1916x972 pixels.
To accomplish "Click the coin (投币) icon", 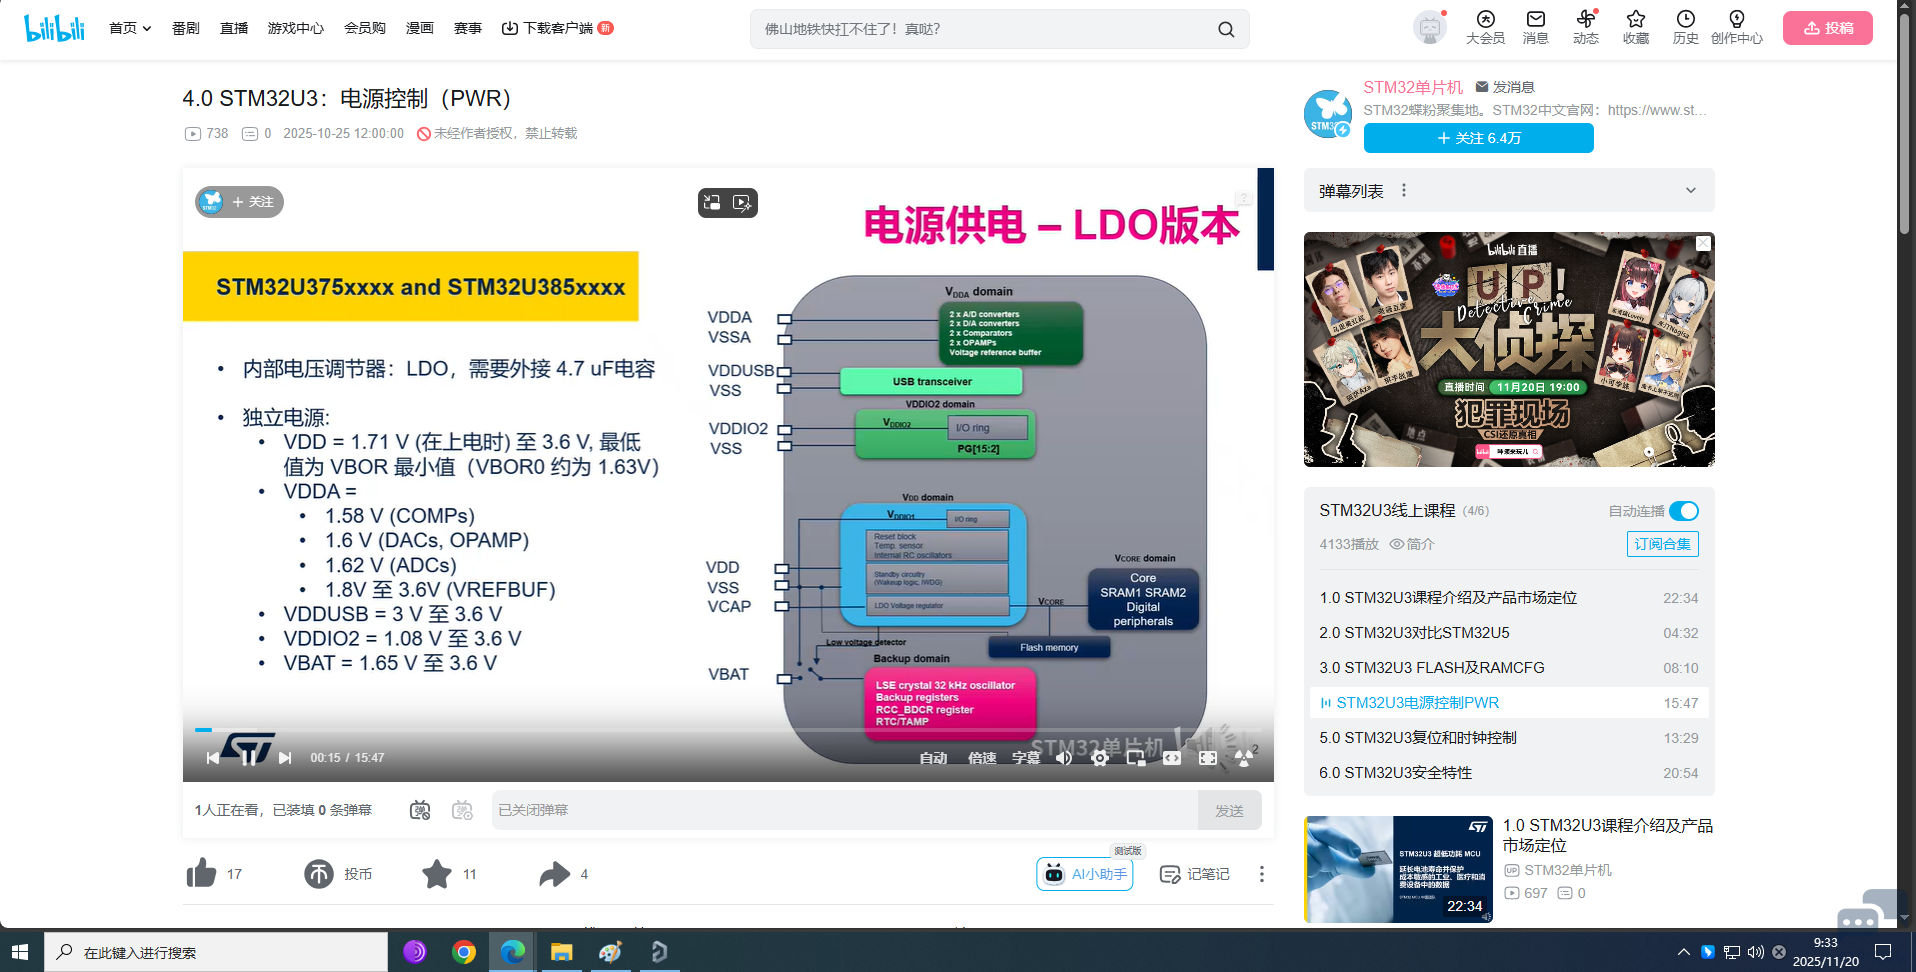I will point(319,874).
